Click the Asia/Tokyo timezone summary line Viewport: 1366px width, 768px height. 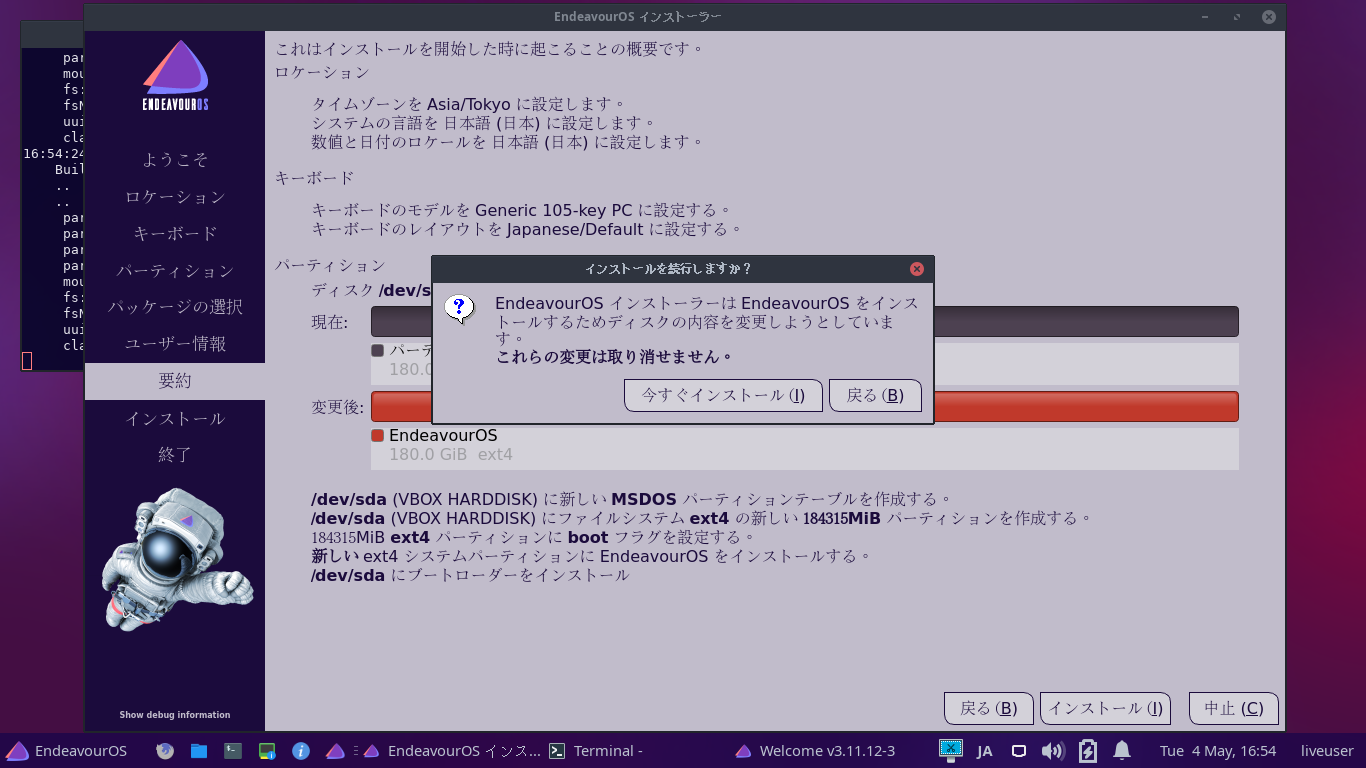pyautogui.click(x=468, y=104)
